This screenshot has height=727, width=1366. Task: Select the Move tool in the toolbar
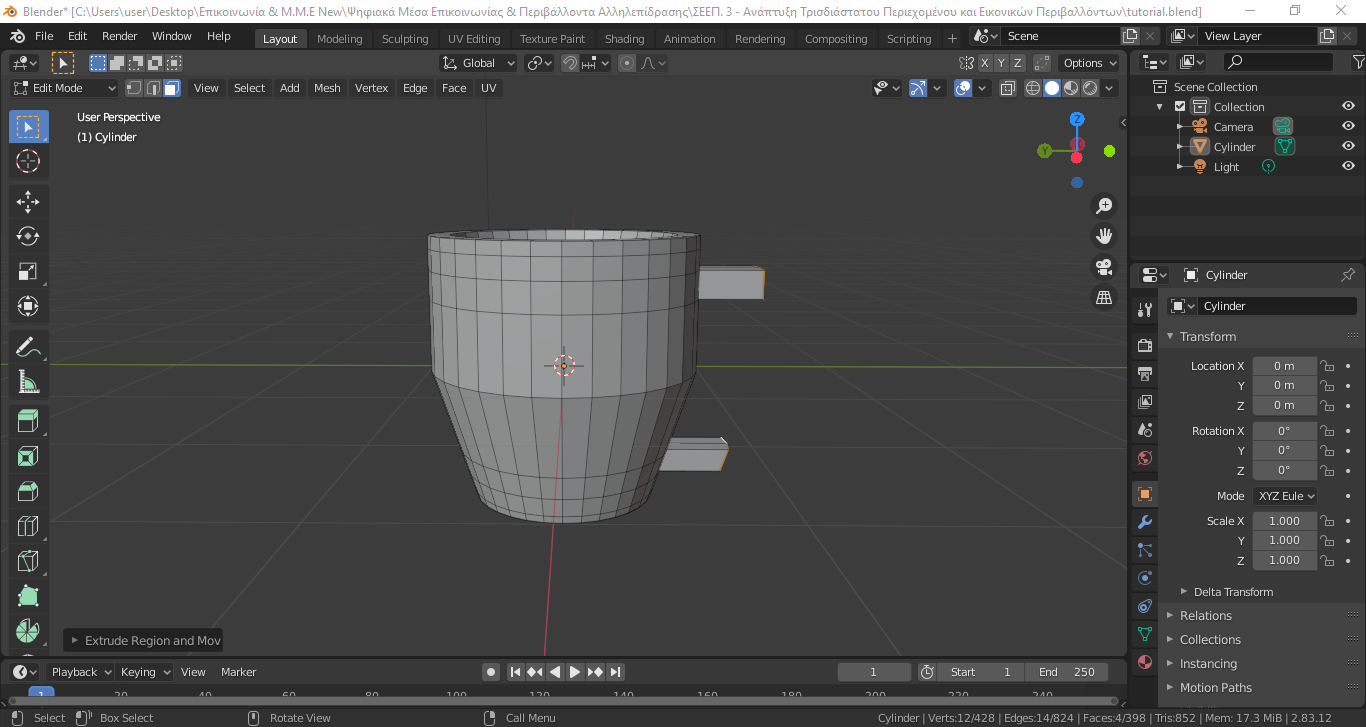pyautogui.click(x=28, y=201)
